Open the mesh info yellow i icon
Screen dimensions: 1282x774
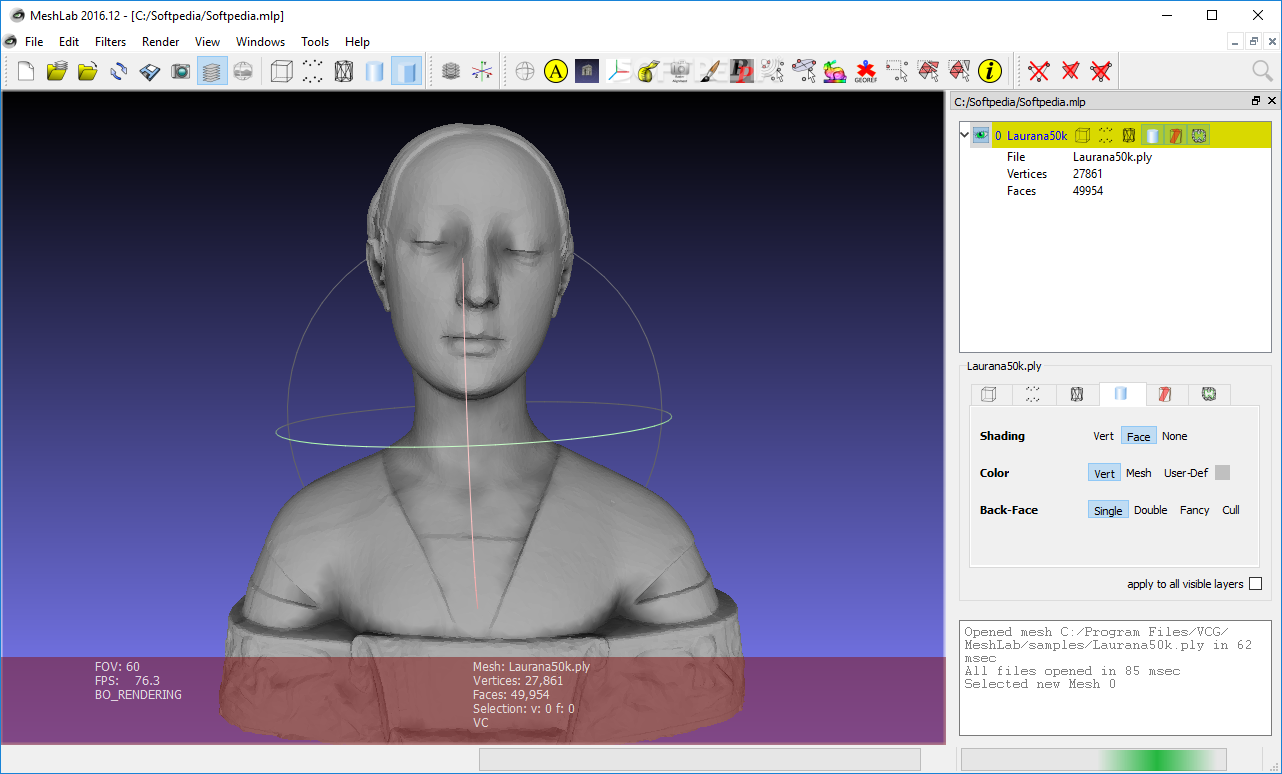pos(988,71)
